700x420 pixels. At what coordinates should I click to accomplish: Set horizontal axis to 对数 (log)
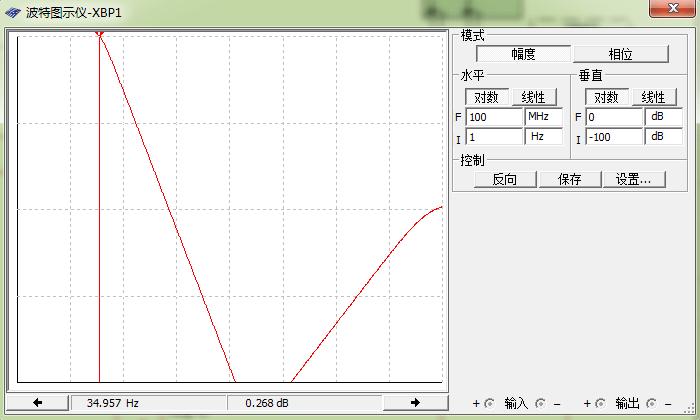coord(487,97)
